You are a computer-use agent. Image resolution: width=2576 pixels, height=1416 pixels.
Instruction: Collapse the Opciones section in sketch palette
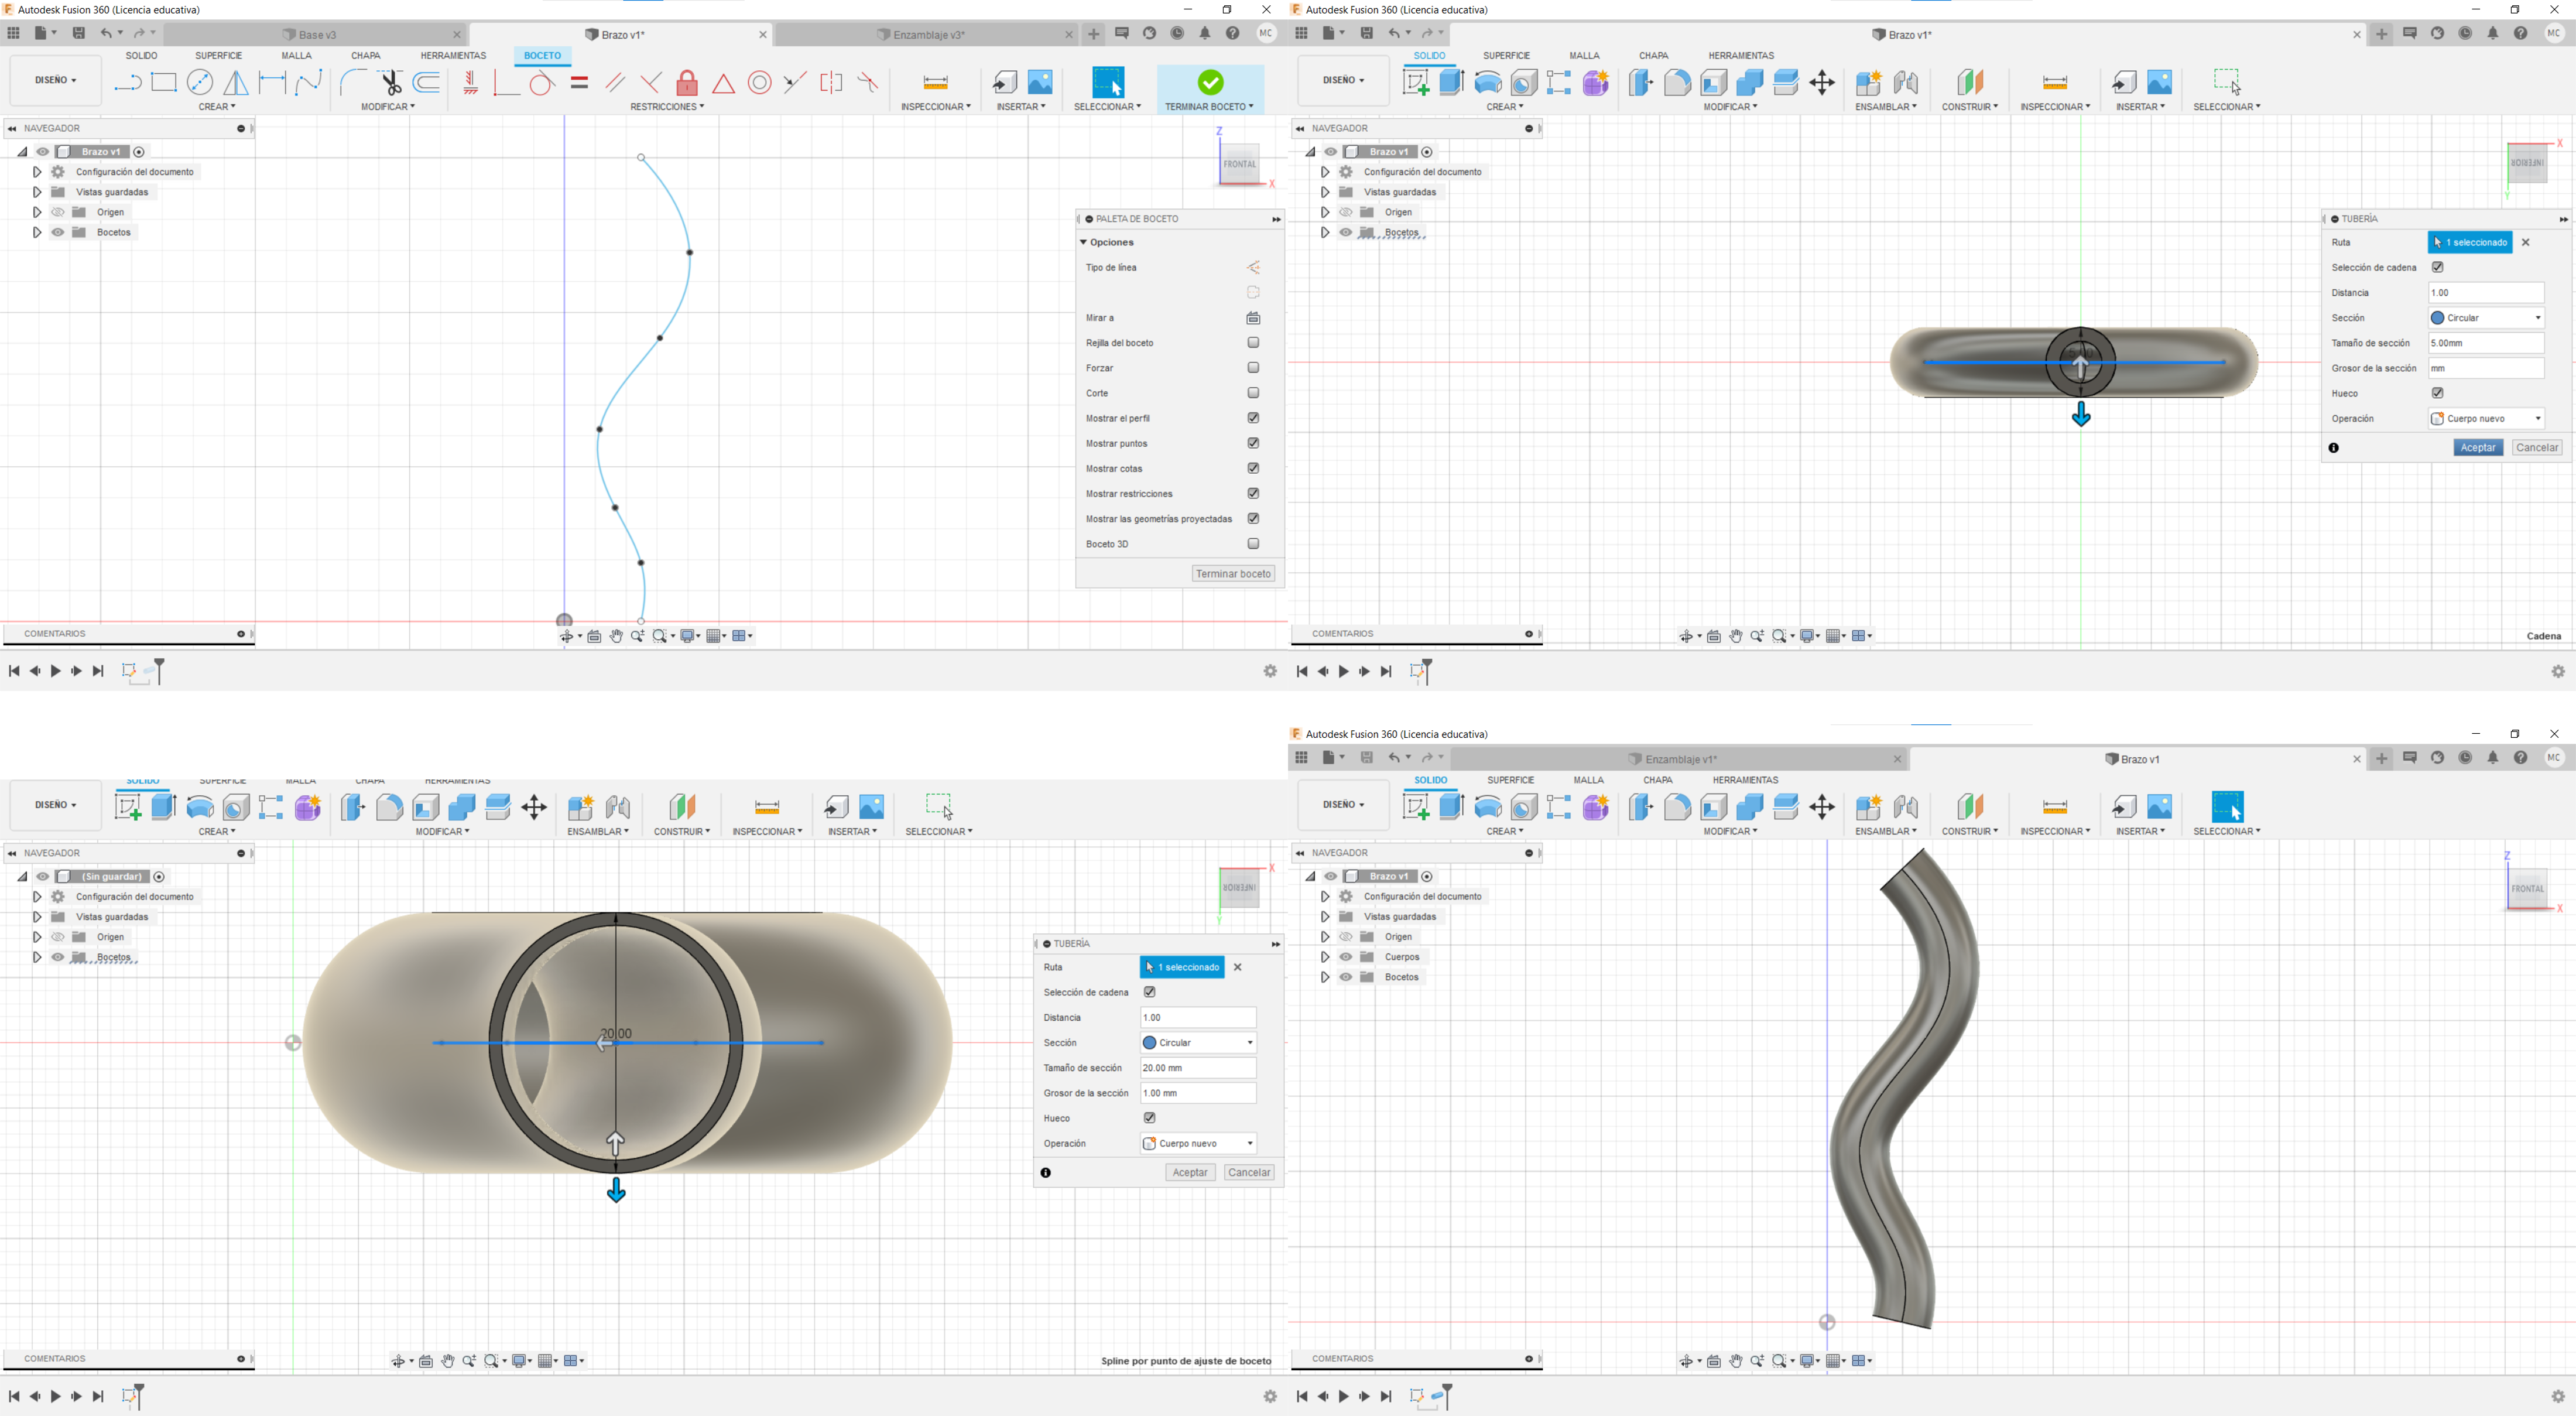(x=1083, y=242)
